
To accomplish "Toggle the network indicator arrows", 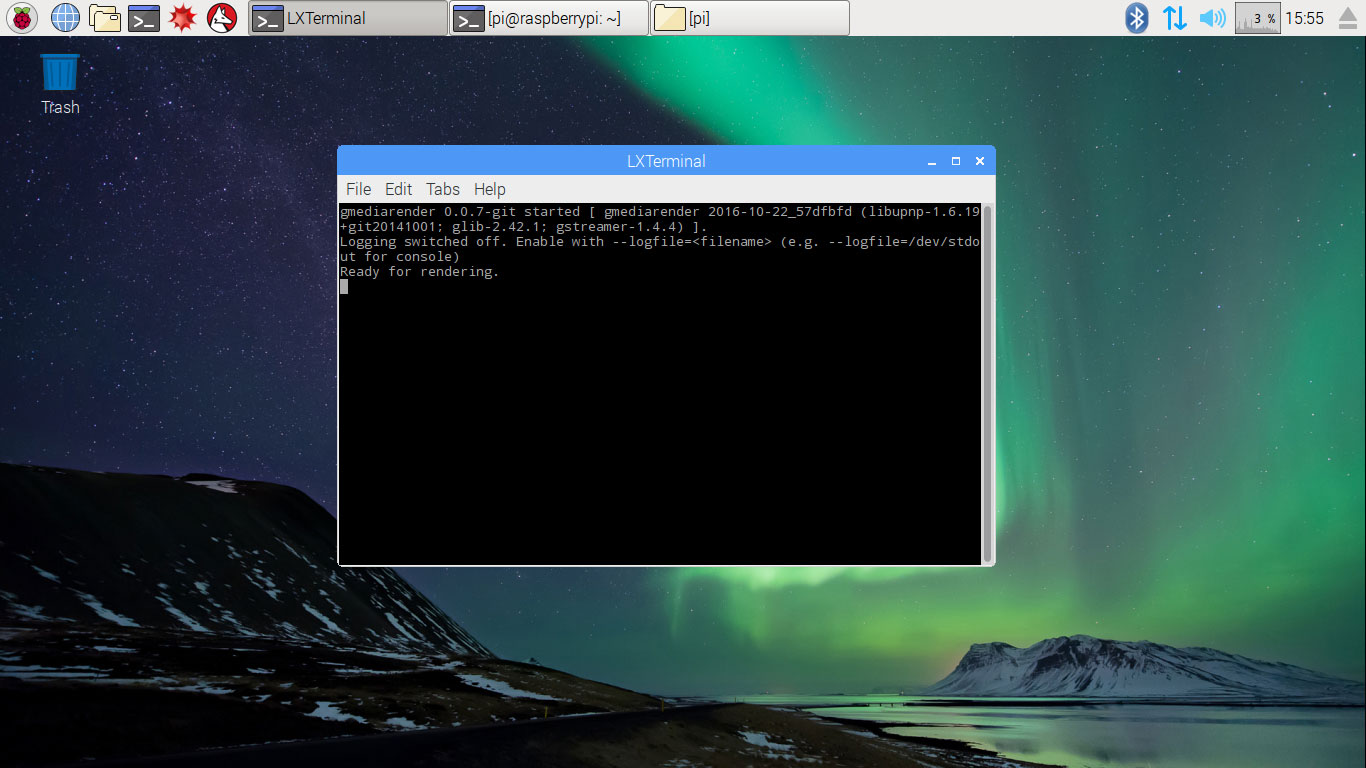I will [x=1173, y=17].
